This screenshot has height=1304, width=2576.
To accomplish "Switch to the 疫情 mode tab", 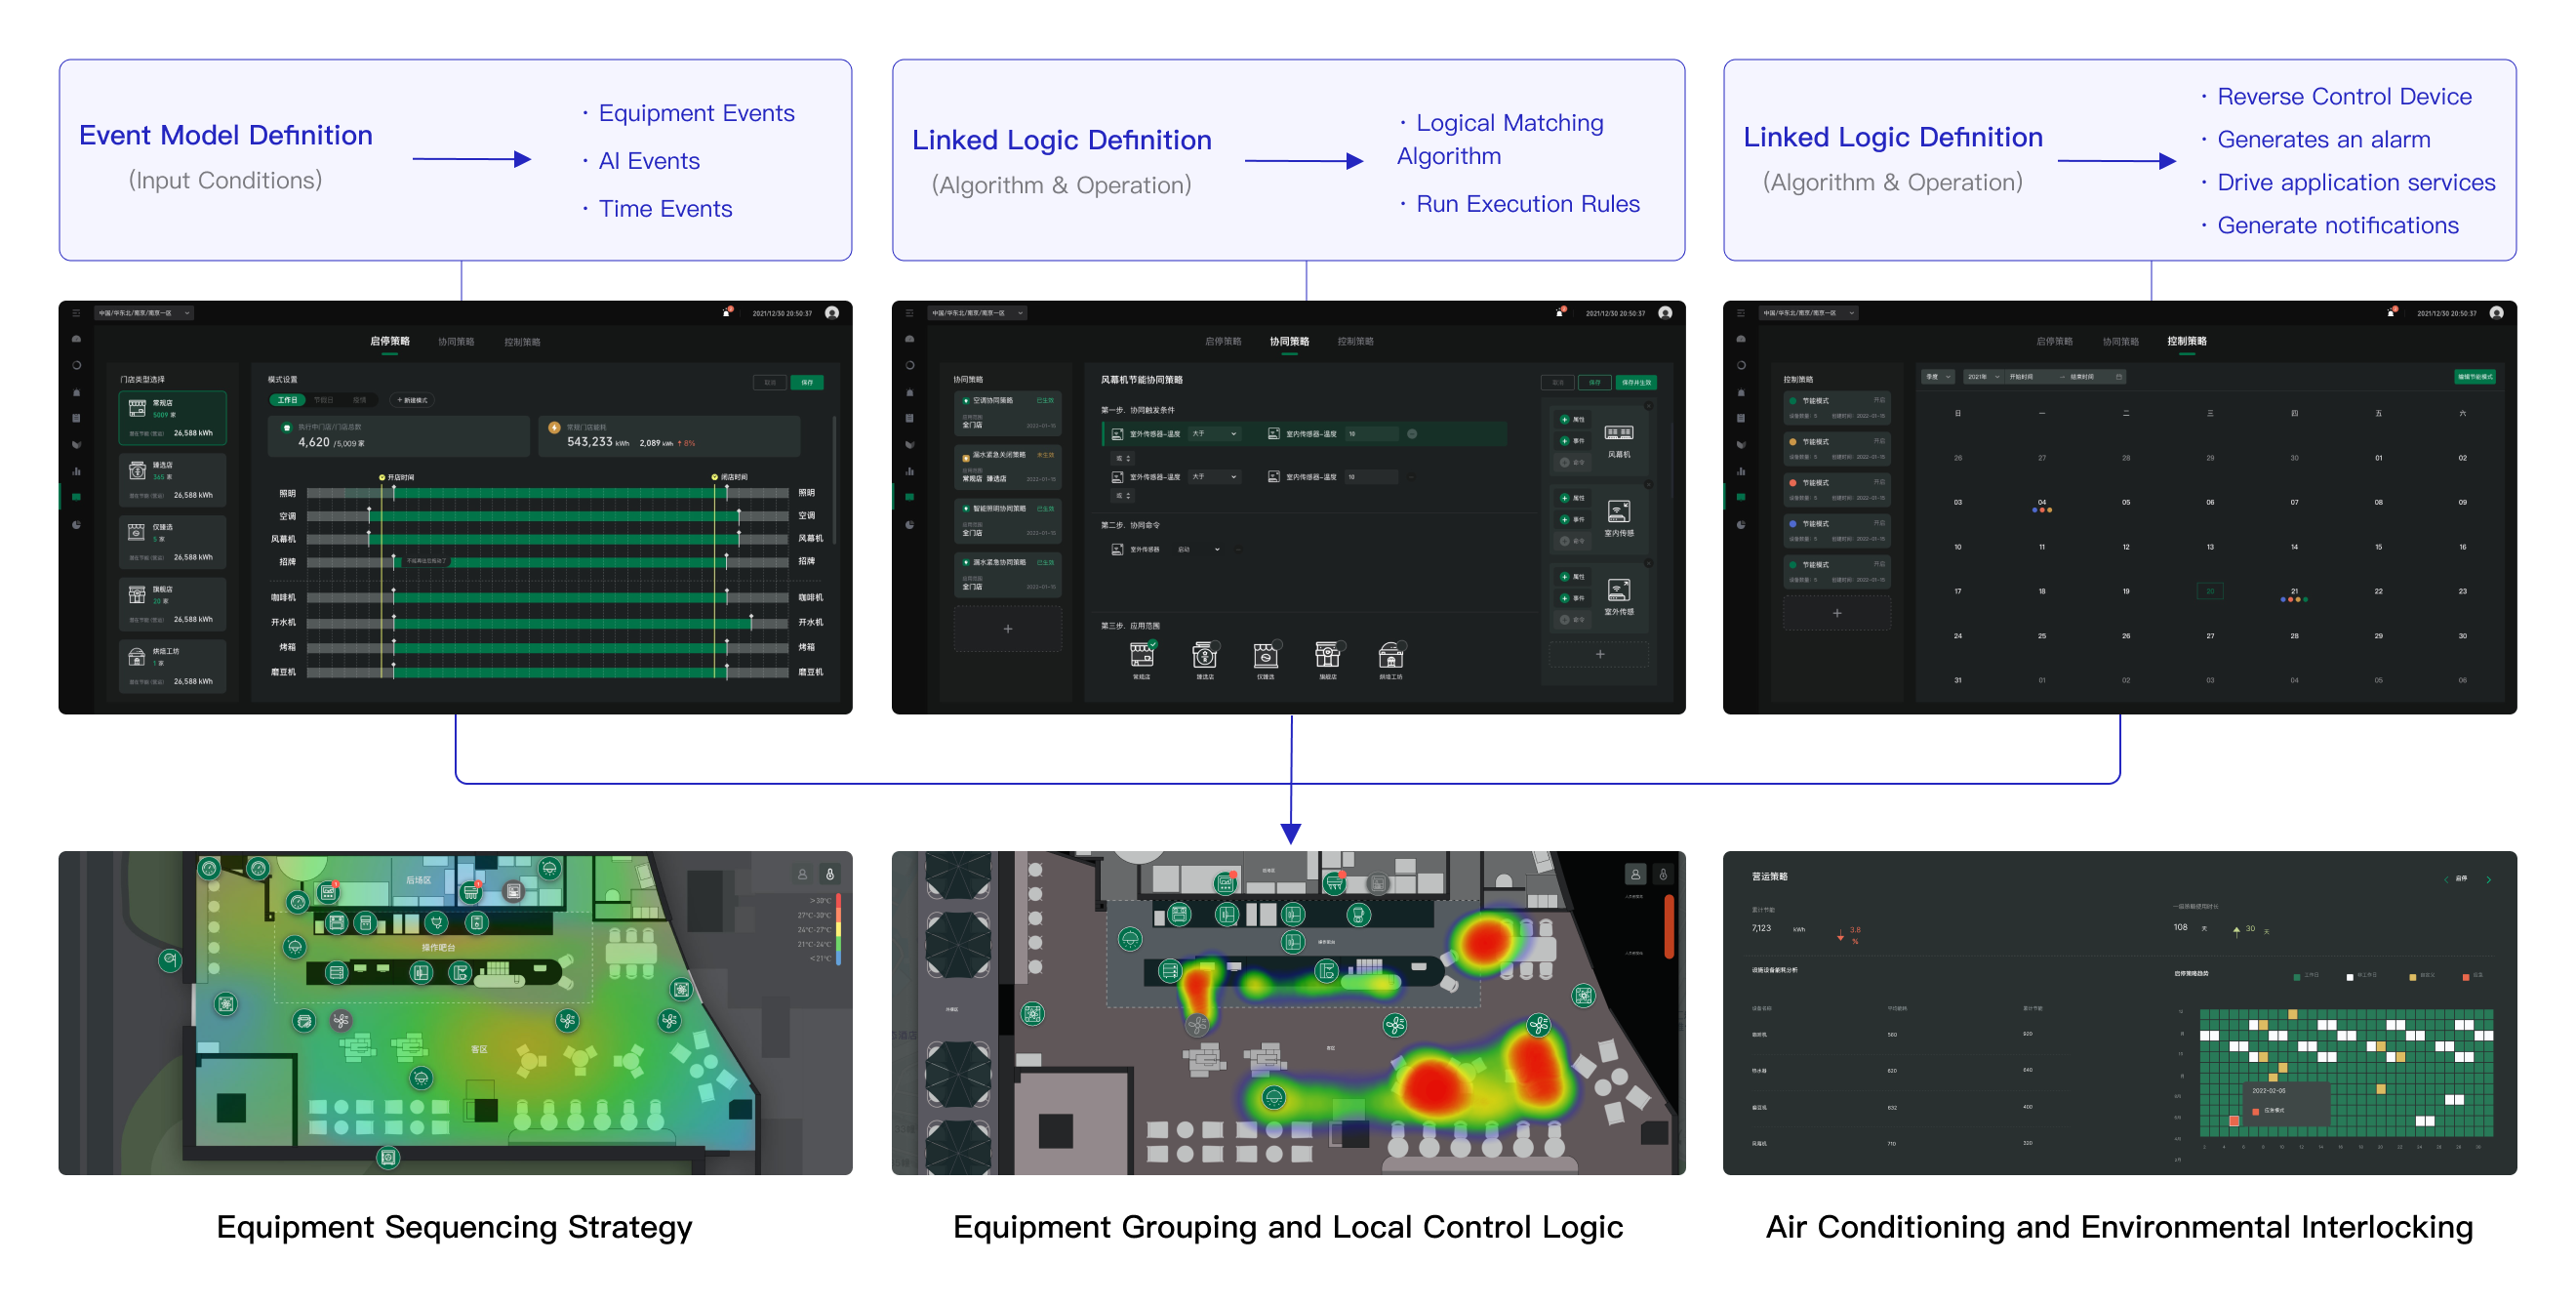I will point(359,400).
